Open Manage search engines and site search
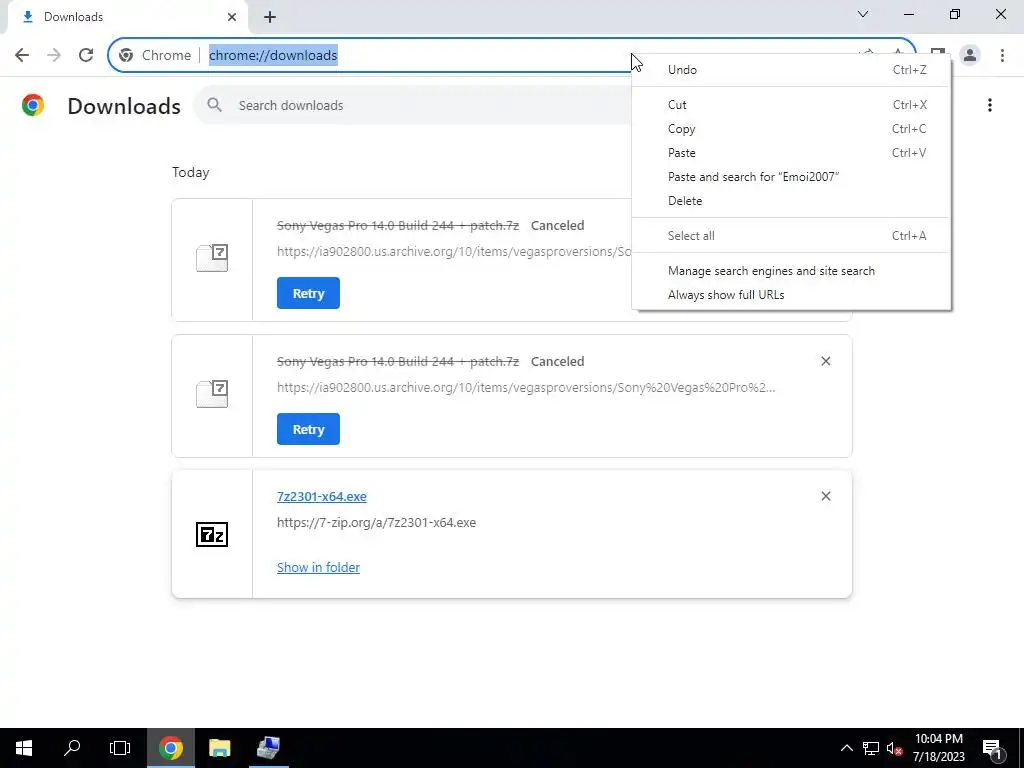Screen dimensions: 1024x768 pos(792,271)
